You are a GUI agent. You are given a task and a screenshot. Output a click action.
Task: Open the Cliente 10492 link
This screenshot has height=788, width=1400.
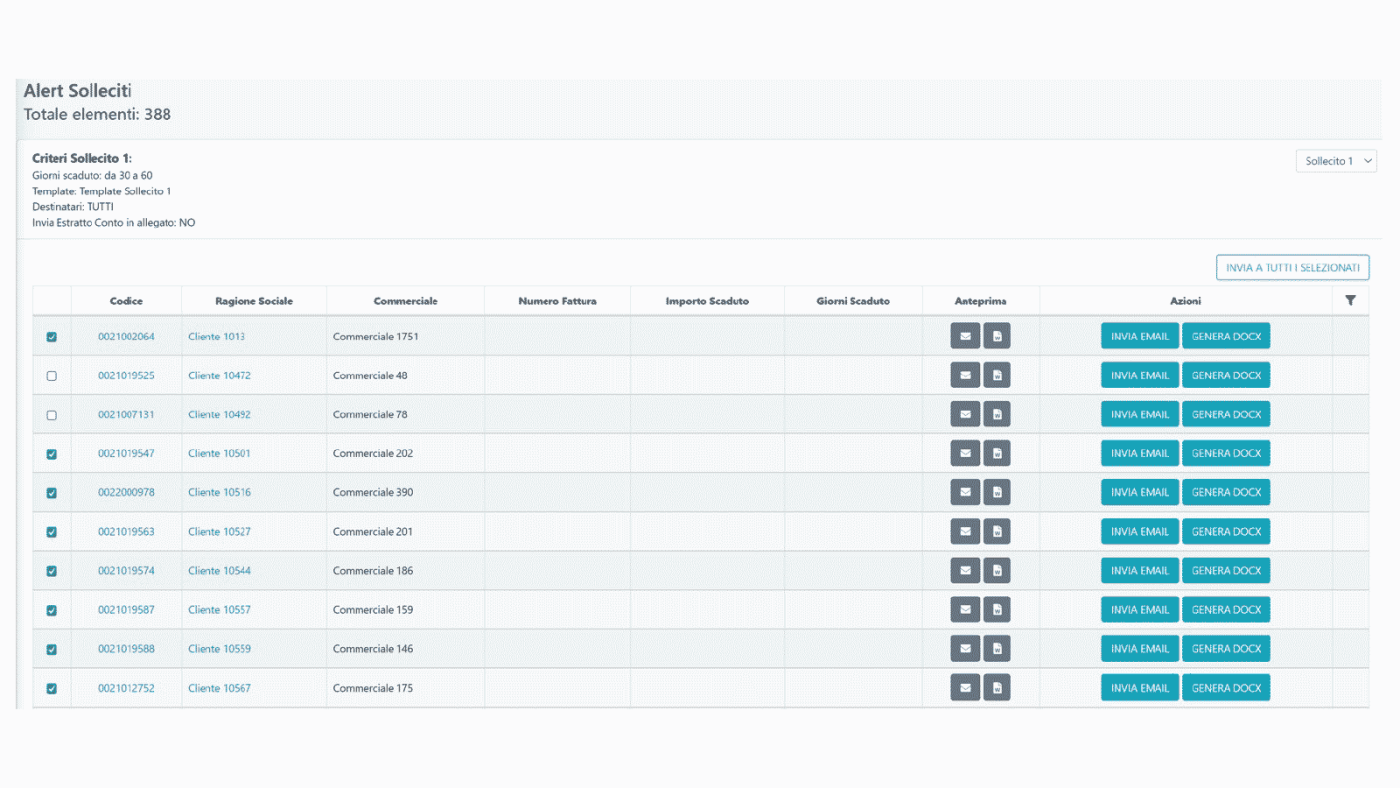point(219,414)
